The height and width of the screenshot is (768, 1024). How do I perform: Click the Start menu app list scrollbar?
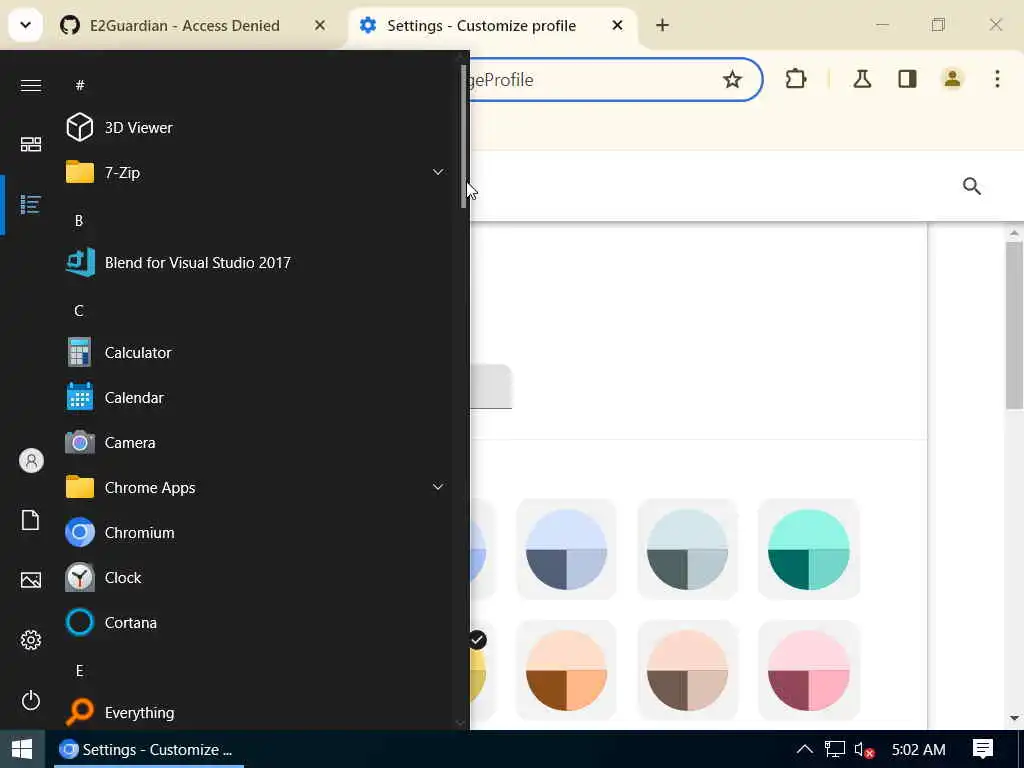[x=464, y=136]
